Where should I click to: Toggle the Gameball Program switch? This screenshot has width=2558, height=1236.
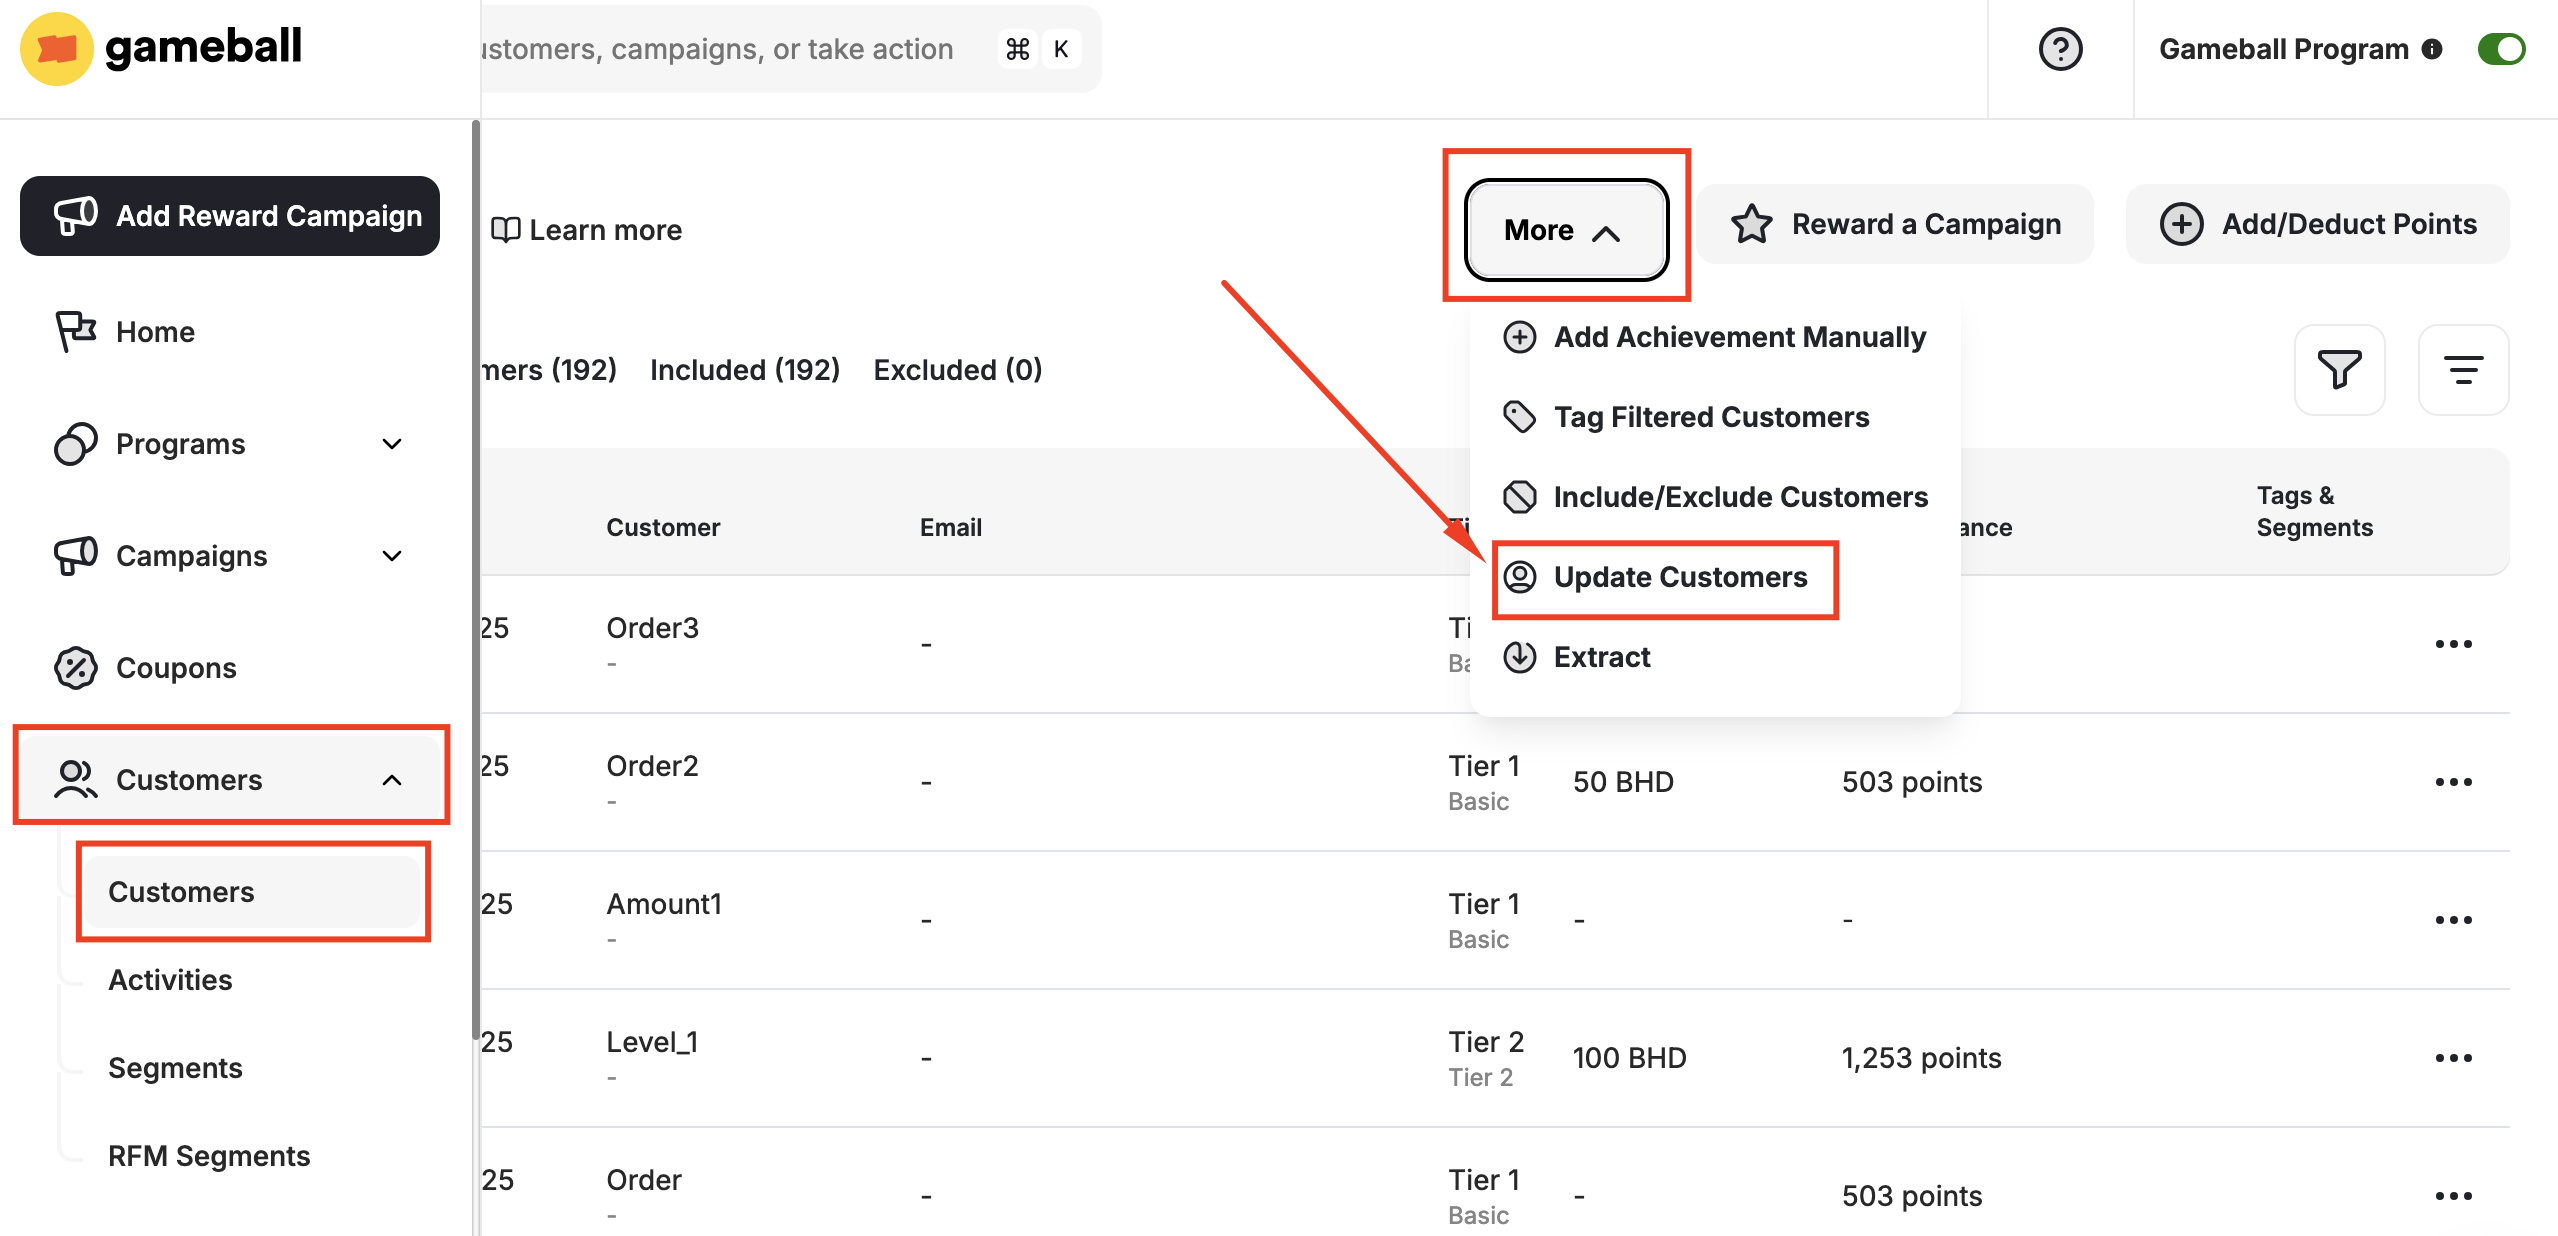tap(2501, 49)
